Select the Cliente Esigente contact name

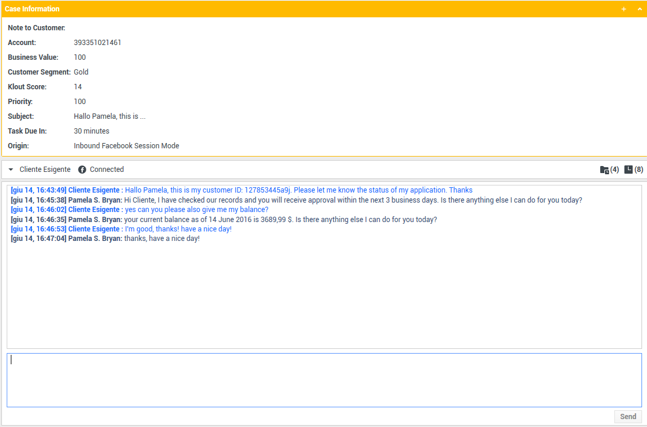click(45, 170)
